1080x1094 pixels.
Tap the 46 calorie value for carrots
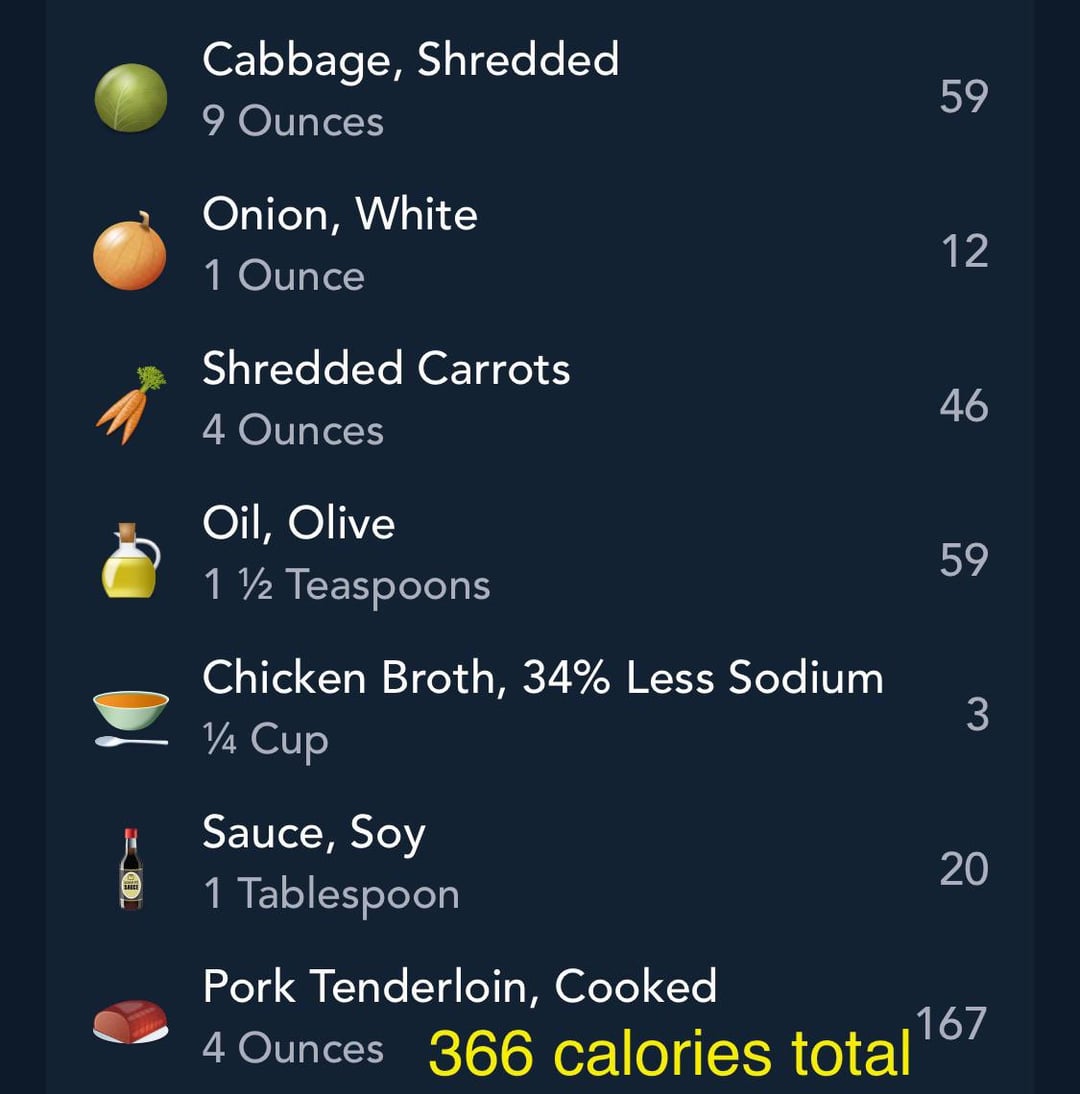click(963, 406)
